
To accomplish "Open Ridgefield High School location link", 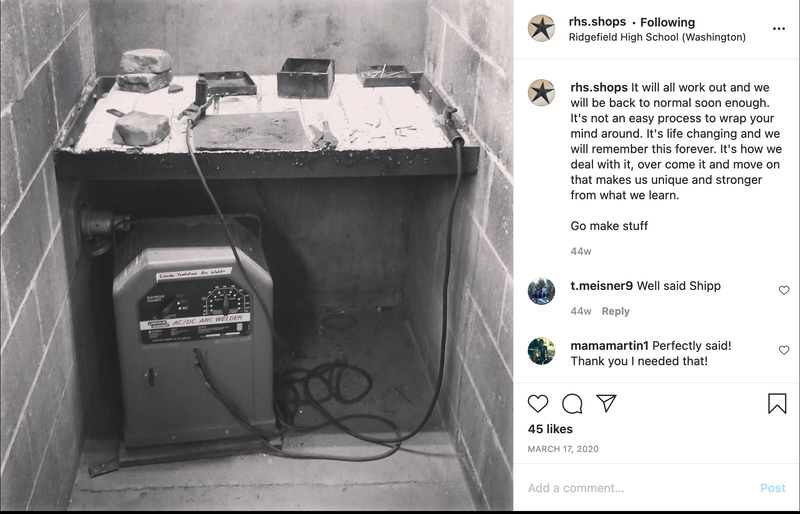I will click(x=657, y=37).
